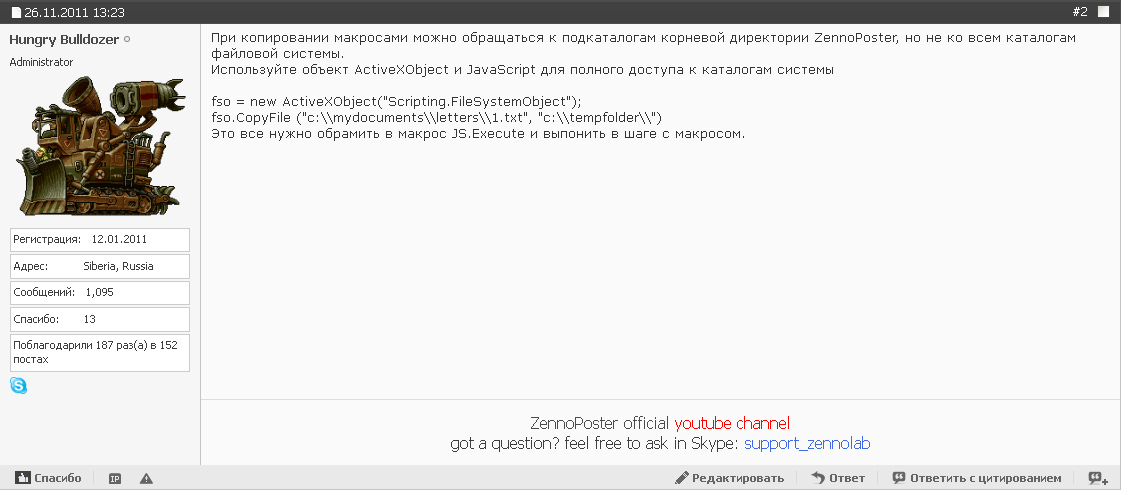The image size is (1131, 495).
Task: Tick the post selection checkbox next to #2
Action: coord(1103,12)
